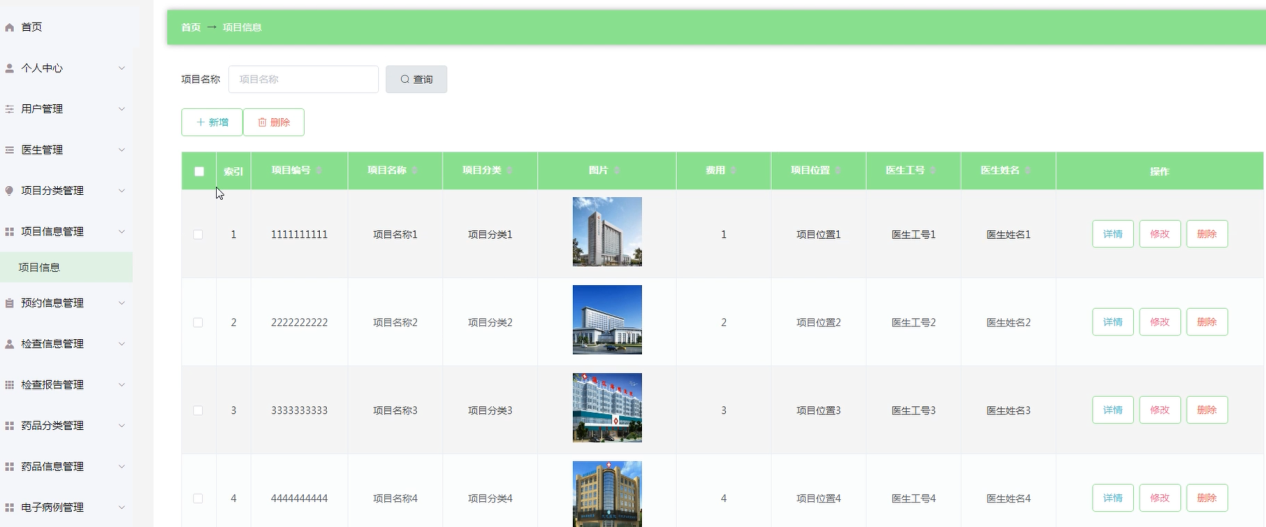Sort by 医生姓名 using its sort arrows

click(x=1029, y=171)
